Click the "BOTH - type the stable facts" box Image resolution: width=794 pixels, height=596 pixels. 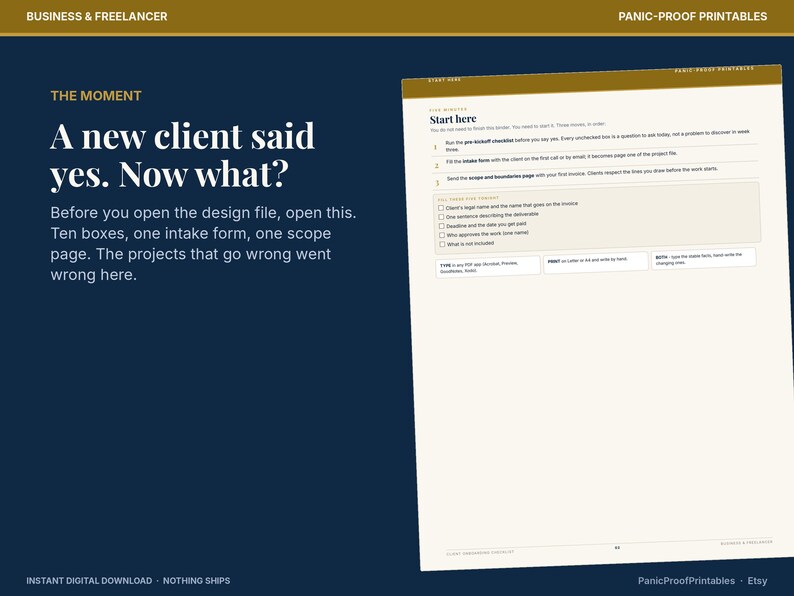[x=703, y=259]
